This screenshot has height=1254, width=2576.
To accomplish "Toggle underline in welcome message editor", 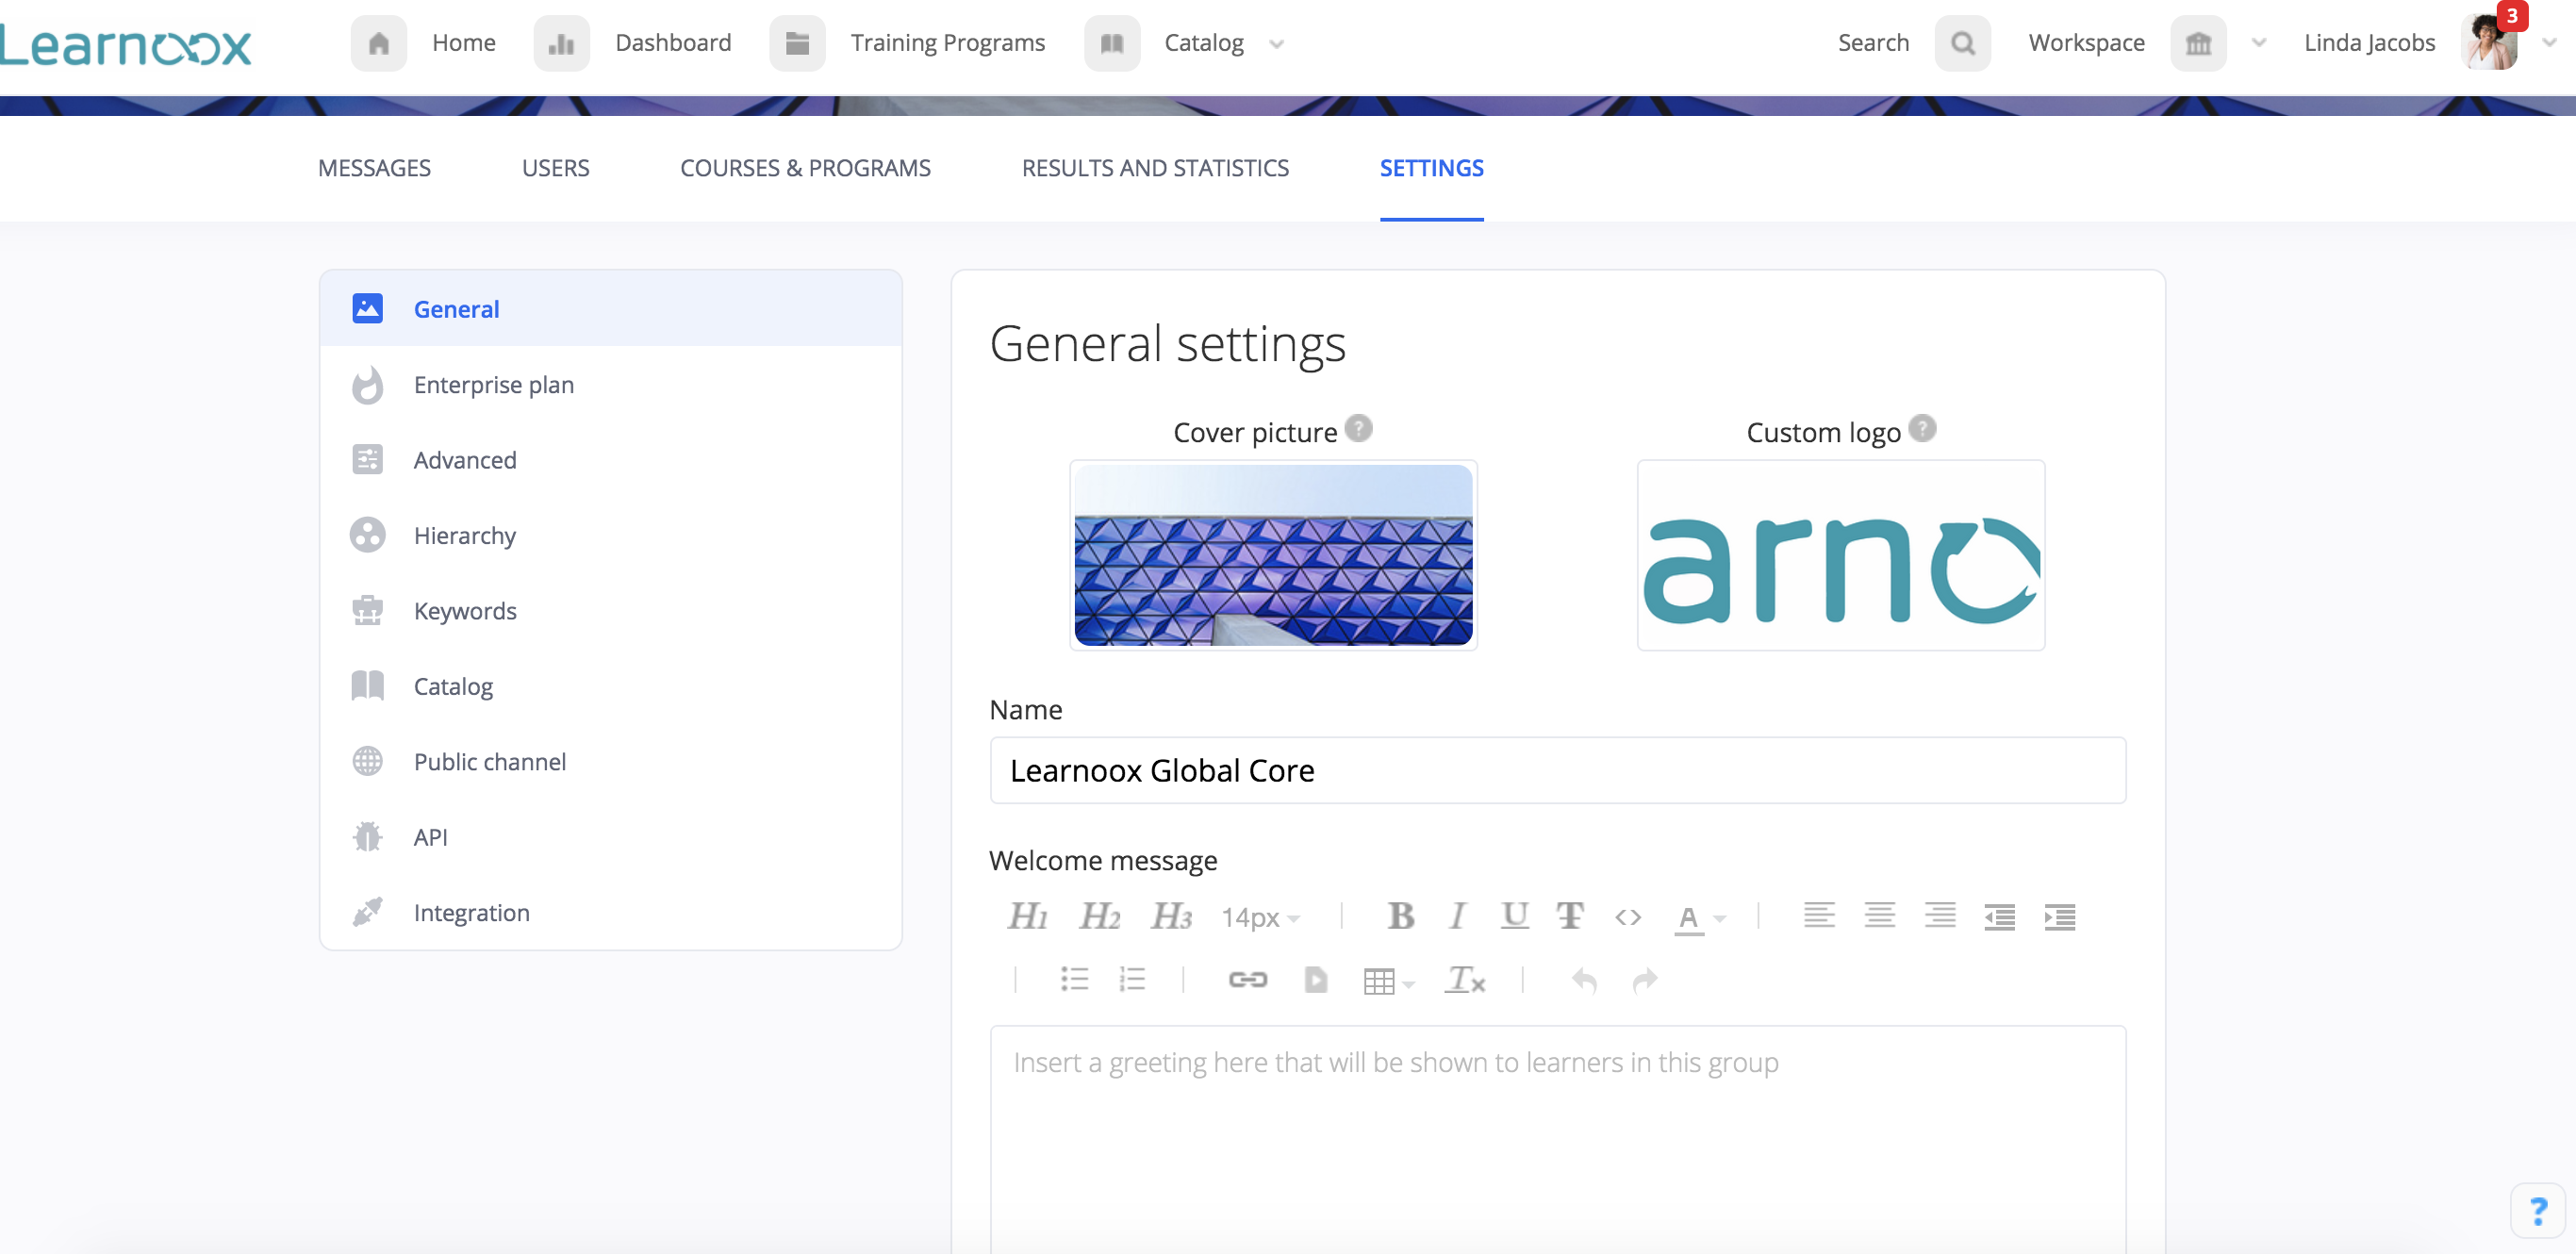I will [1514, 916].
